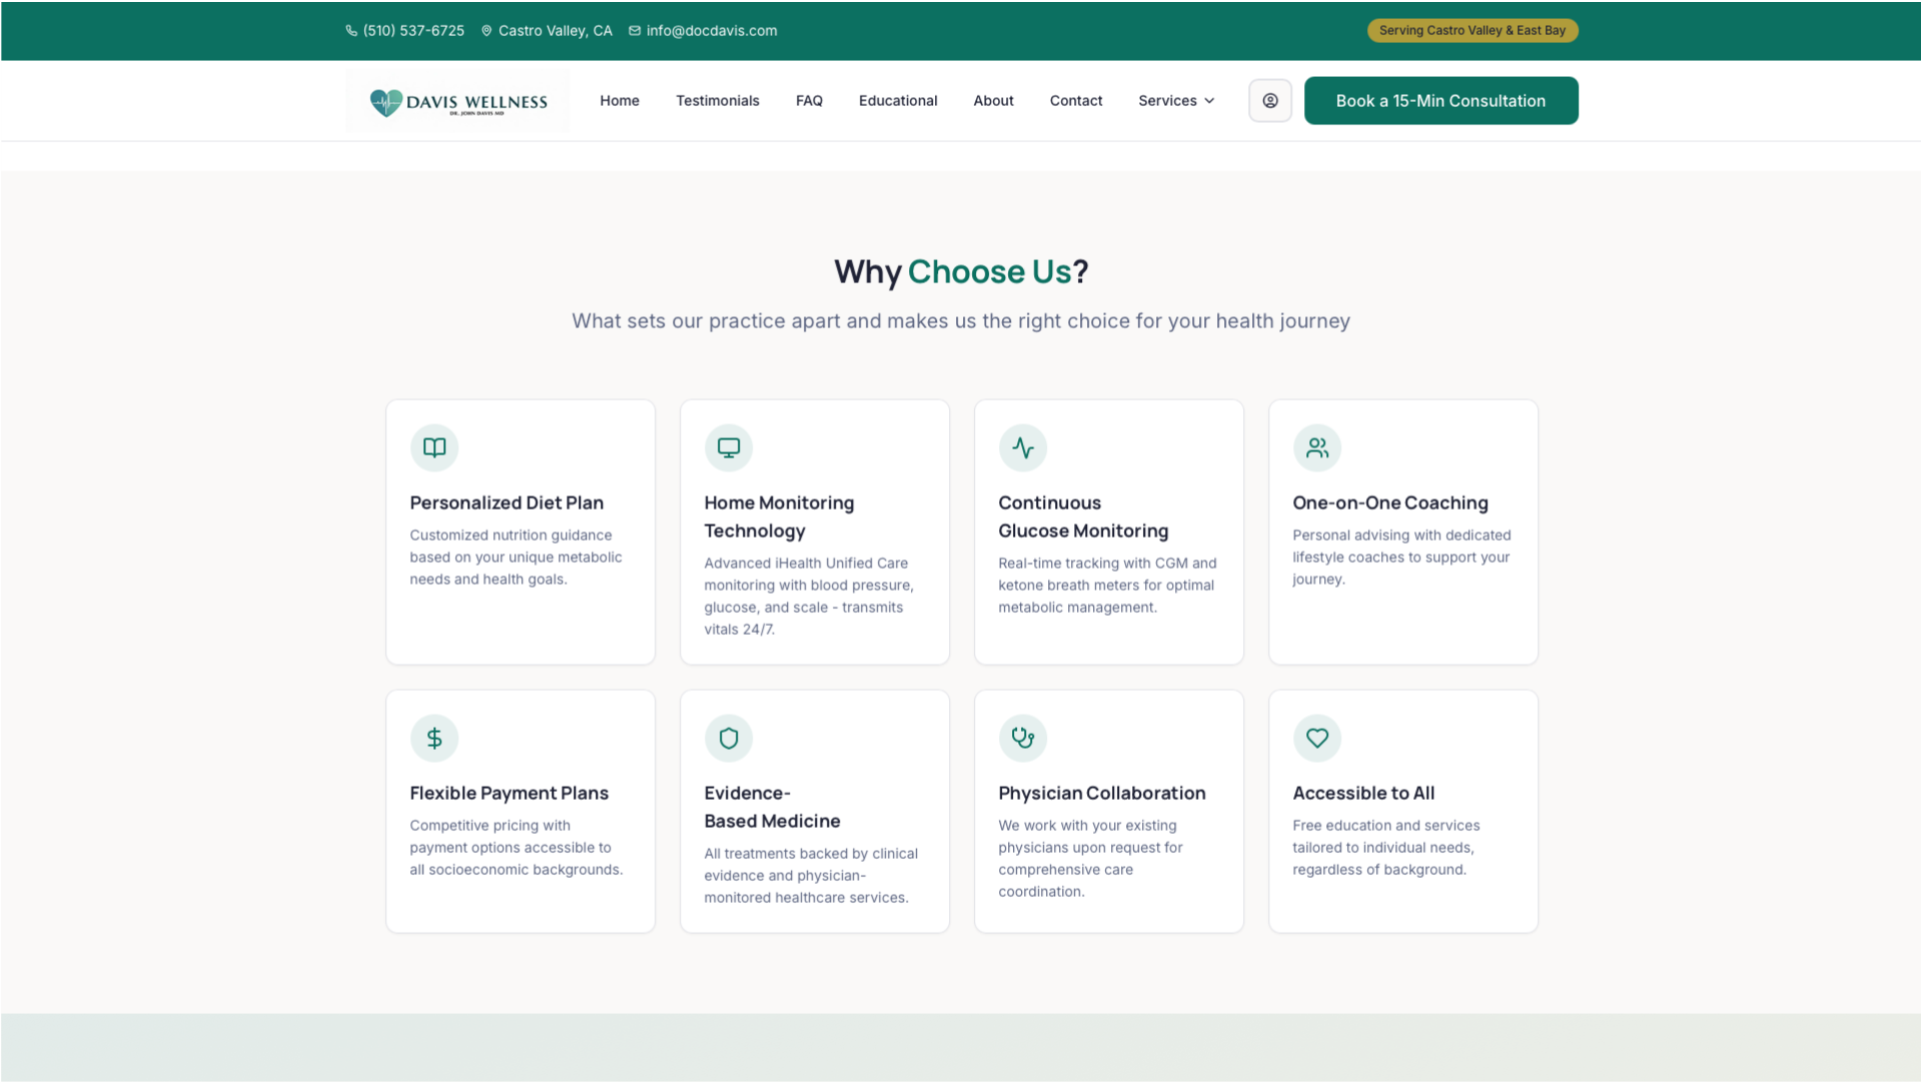Click the book icon for Personalized Diet Plan
This screenshot has height=1082, width=1921.
434,447
